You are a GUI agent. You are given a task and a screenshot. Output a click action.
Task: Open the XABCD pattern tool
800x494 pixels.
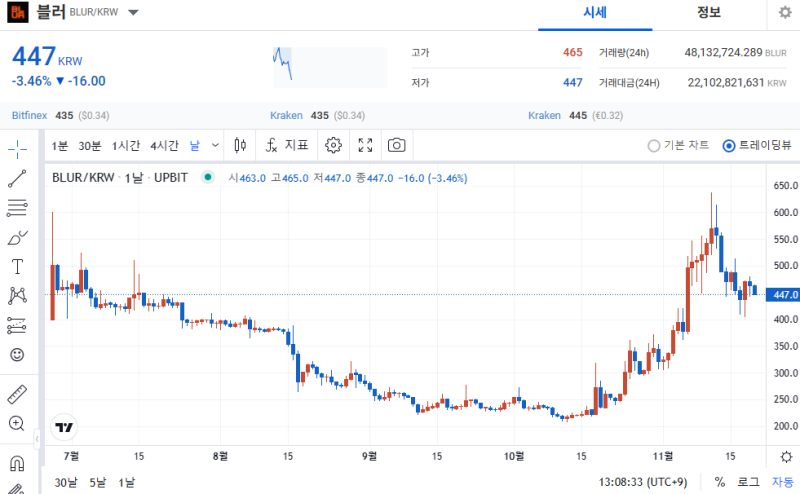click(x=17, y=295)
